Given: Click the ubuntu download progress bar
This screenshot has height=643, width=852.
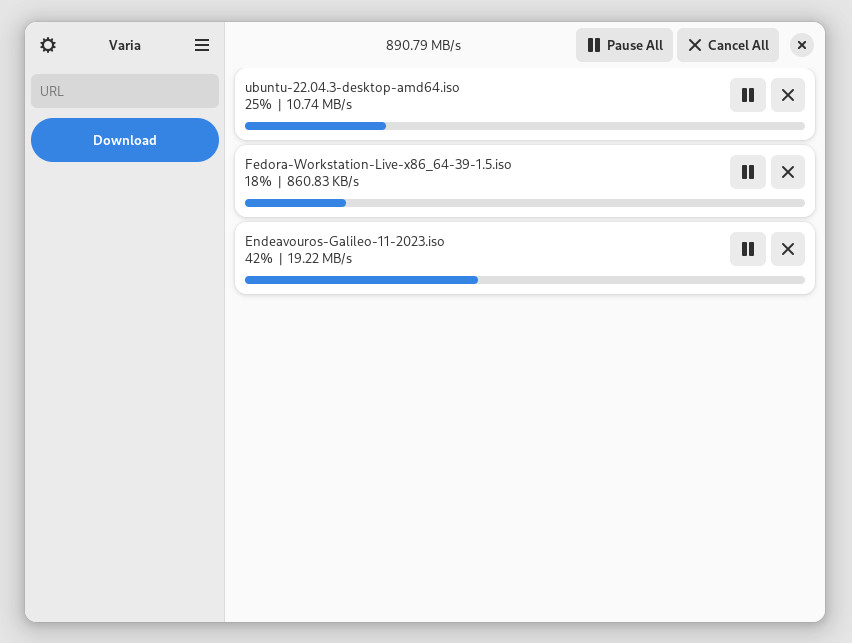Looking at the screenshot, I should click(x=525, y=126).
